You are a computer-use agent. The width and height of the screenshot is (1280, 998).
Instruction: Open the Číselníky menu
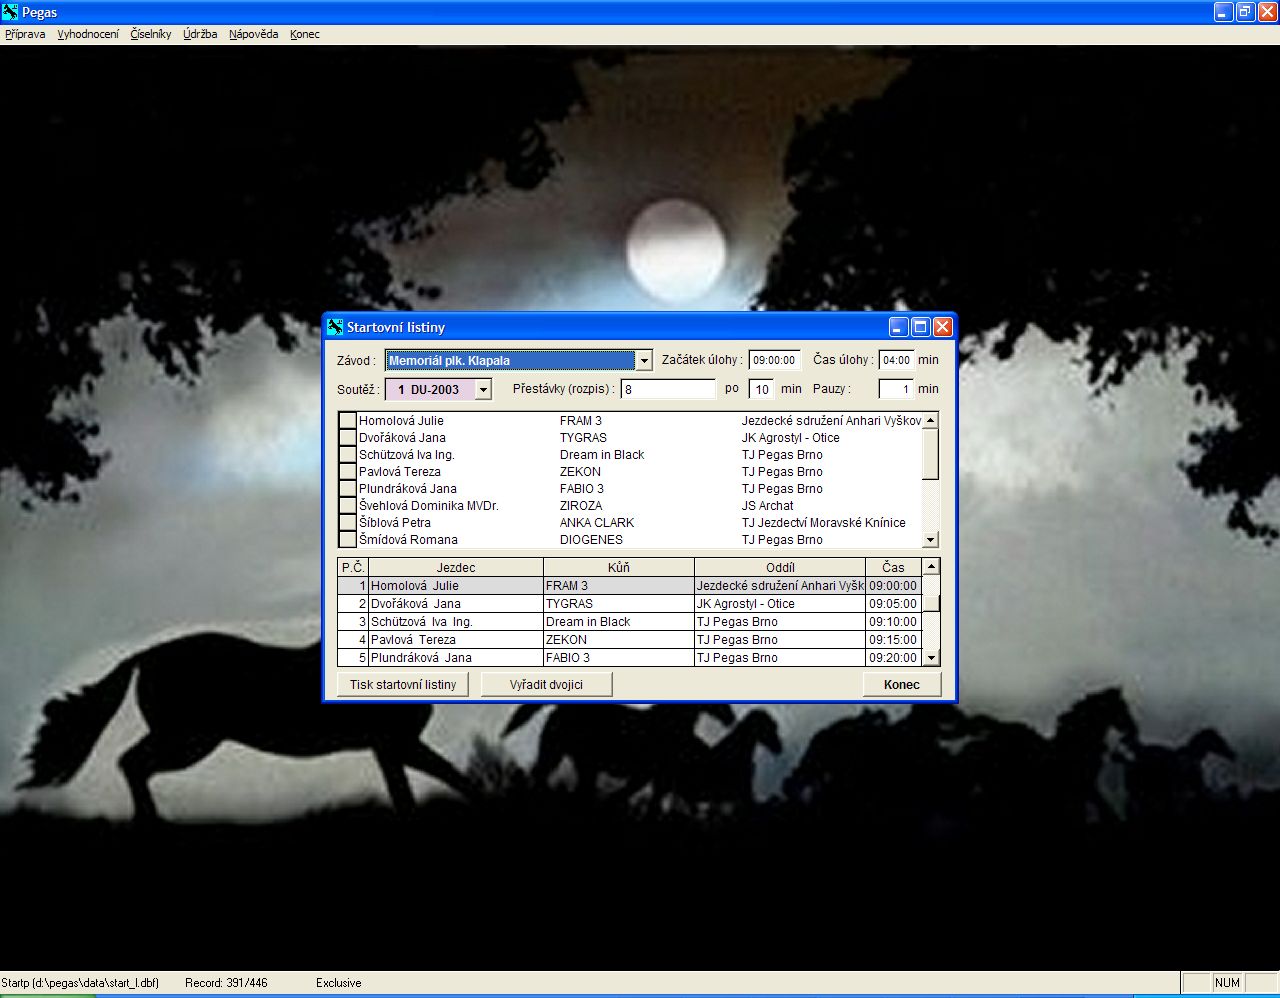coord(150,34)
